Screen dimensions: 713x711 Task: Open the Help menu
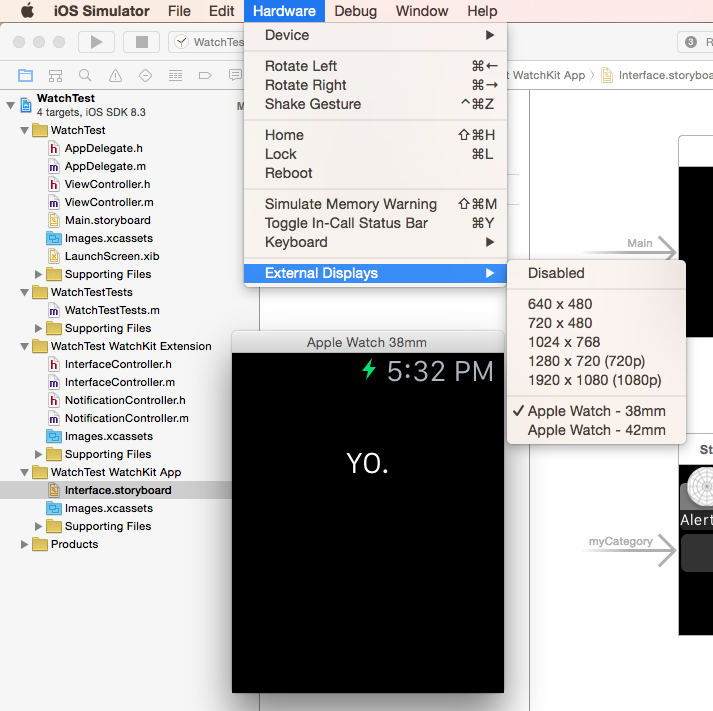point(482,11)
